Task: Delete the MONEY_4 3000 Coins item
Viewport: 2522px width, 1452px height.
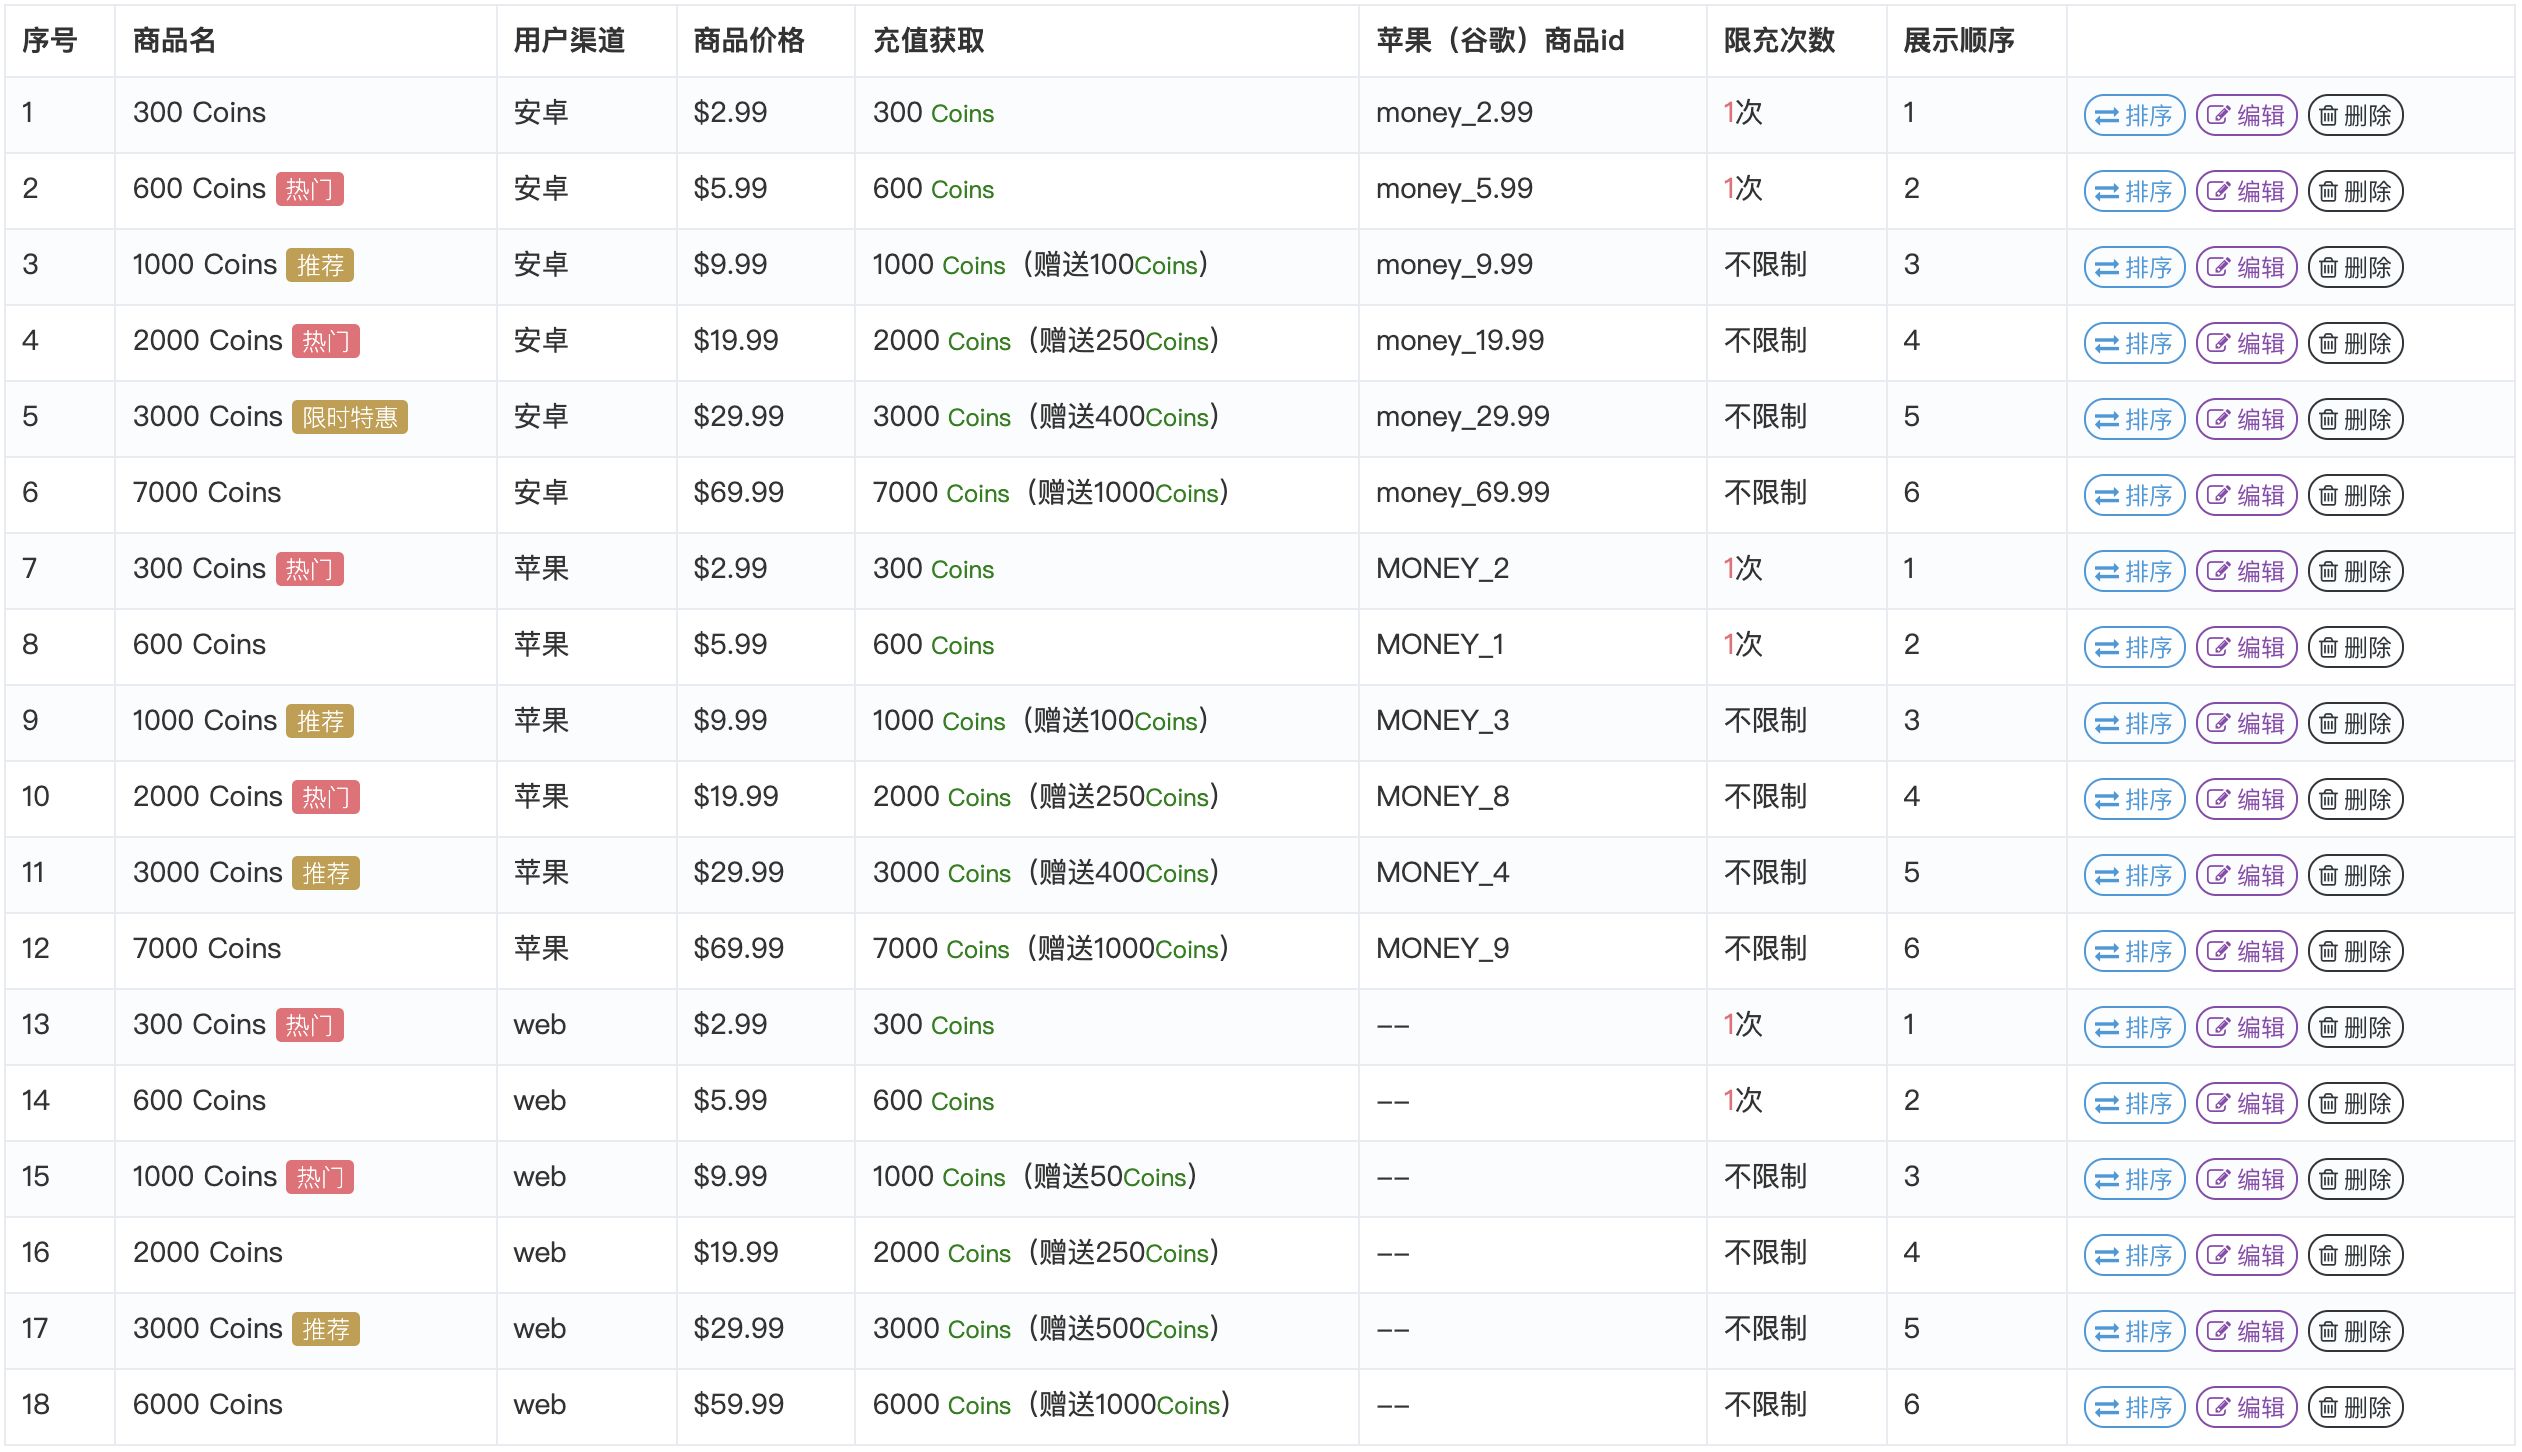Action: (2355, 875)
